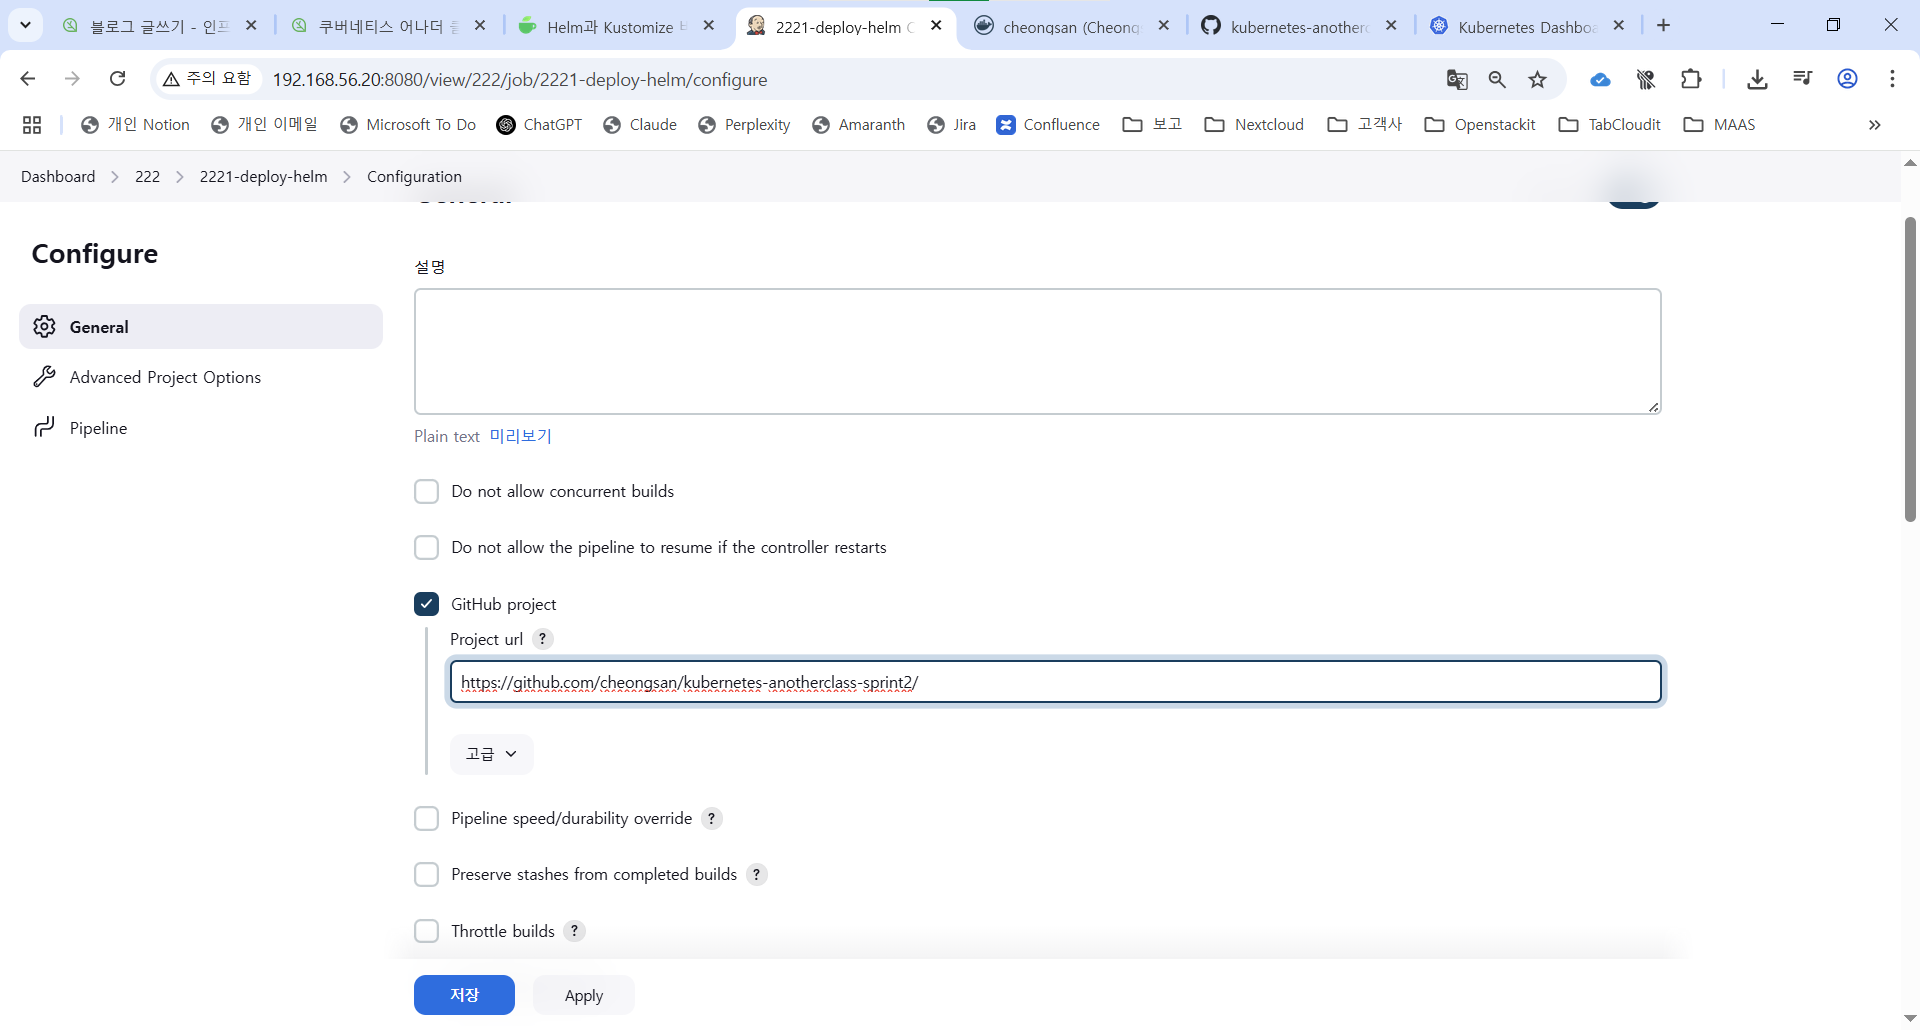The width and height of the screenshot is (1920, 1030).
Task: Open the Perplexity bookmark
Action: click(x=744, y=125)
